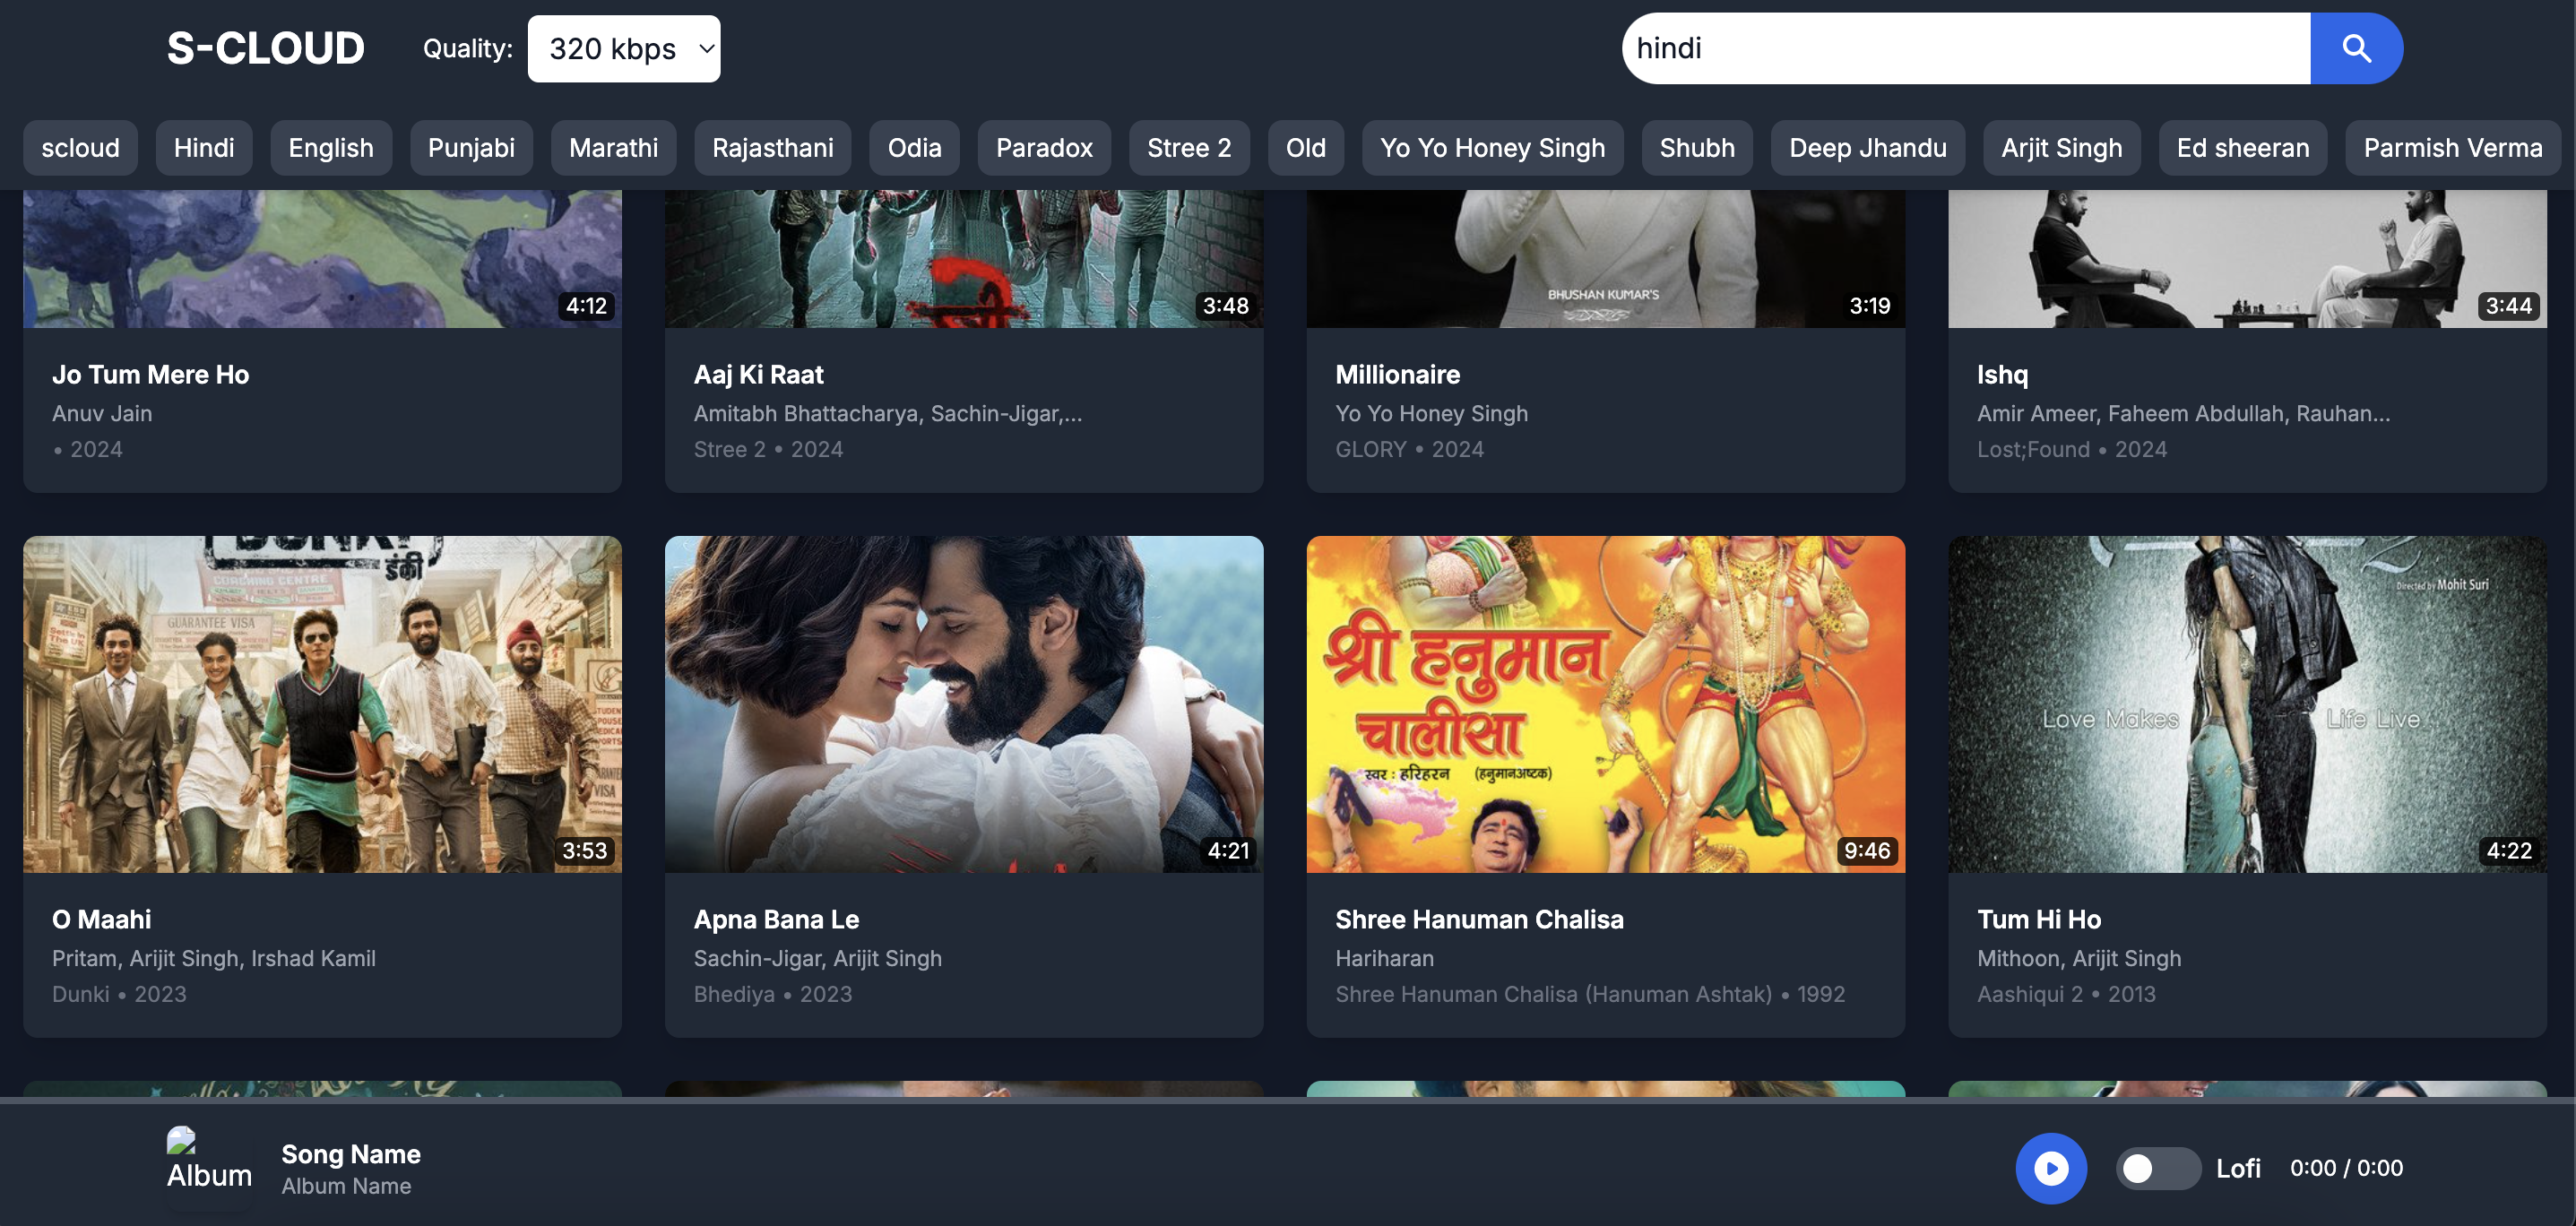Play the current song with play button
2576x1226 pixels.
(2051, 1168)
